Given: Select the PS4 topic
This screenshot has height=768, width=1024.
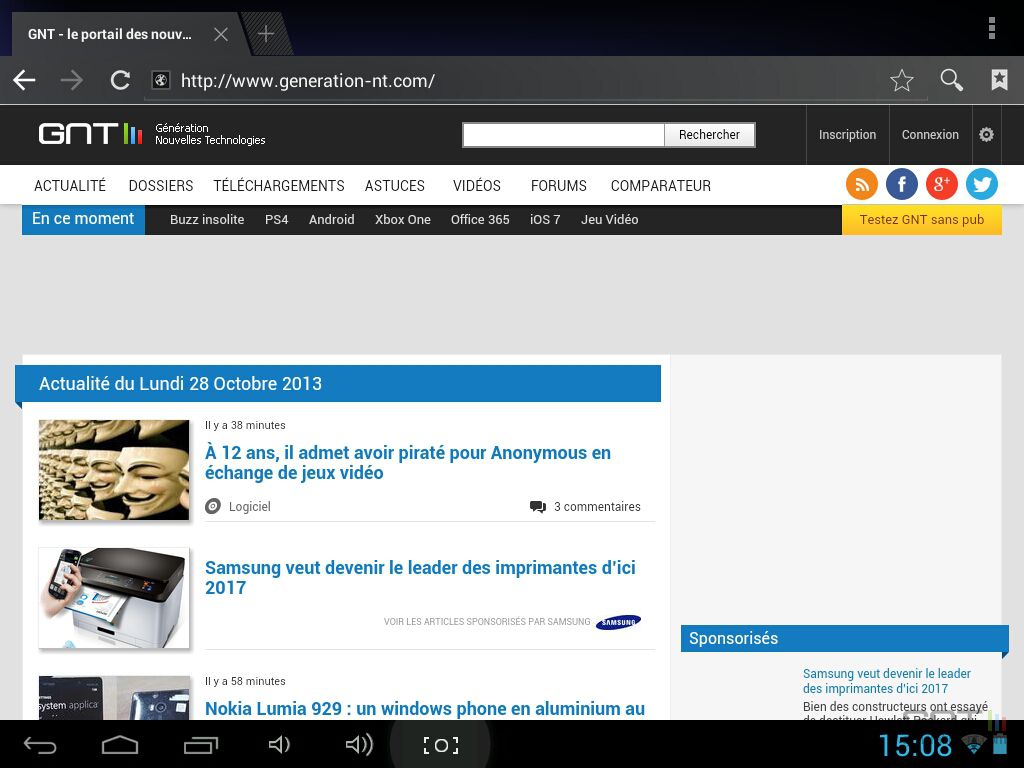Looking at the screenshot, I should [x=276, y=219].
